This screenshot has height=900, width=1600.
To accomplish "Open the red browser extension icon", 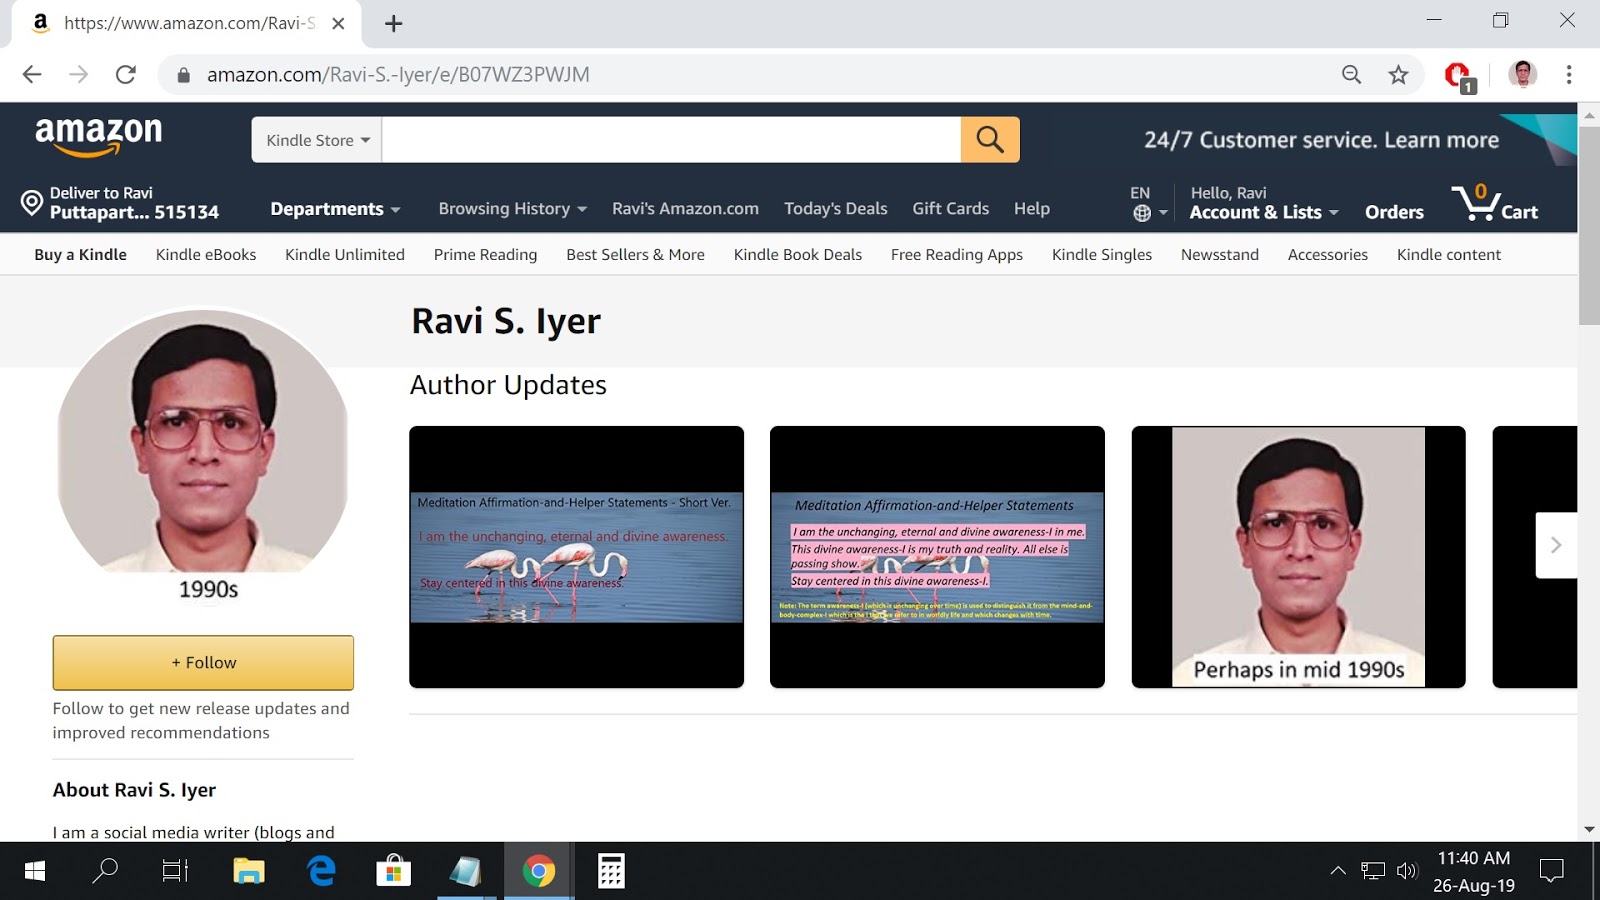I will (1458, 76).
